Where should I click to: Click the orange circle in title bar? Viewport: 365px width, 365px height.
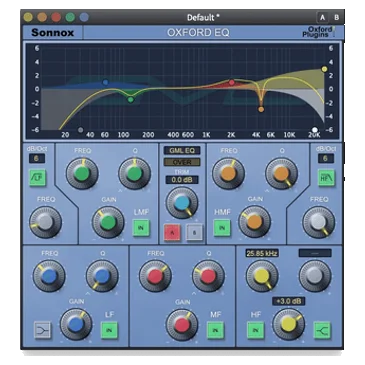tap(42, 17)
